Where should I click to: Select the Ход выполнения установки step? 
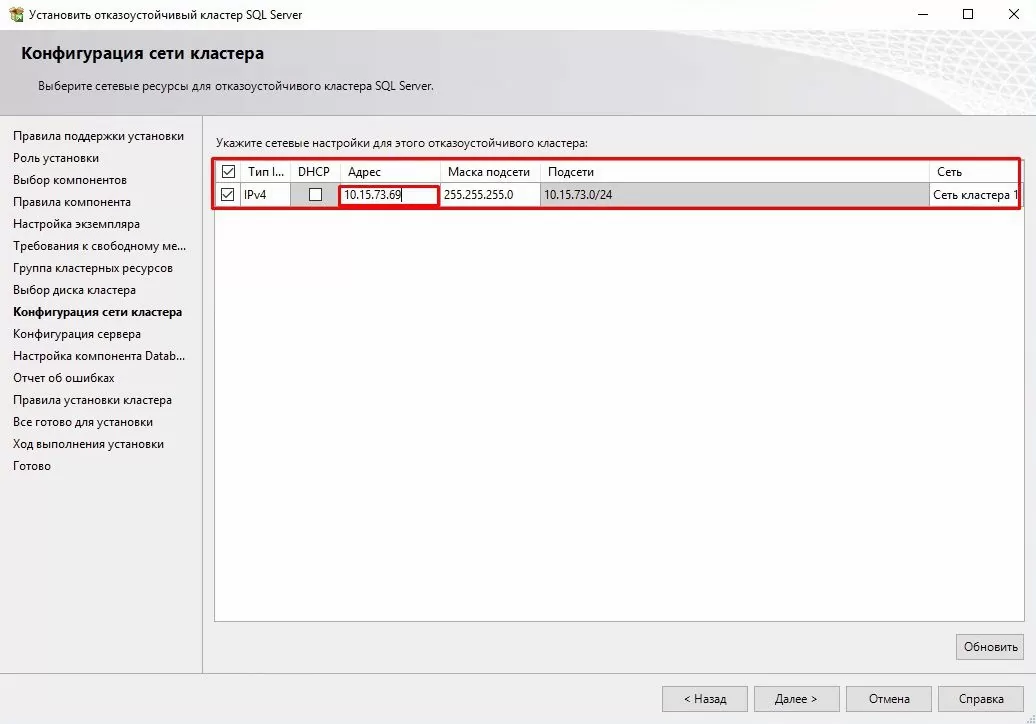coord(89,444)
